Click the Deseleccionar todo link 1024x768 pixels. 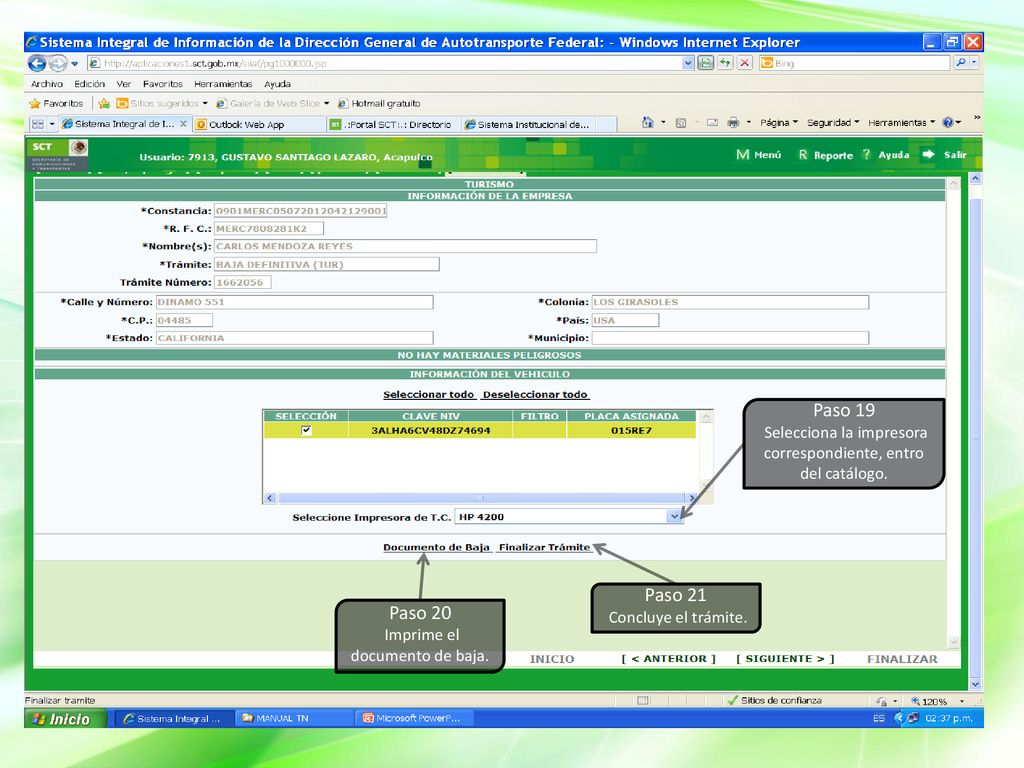tap(536, 394)
